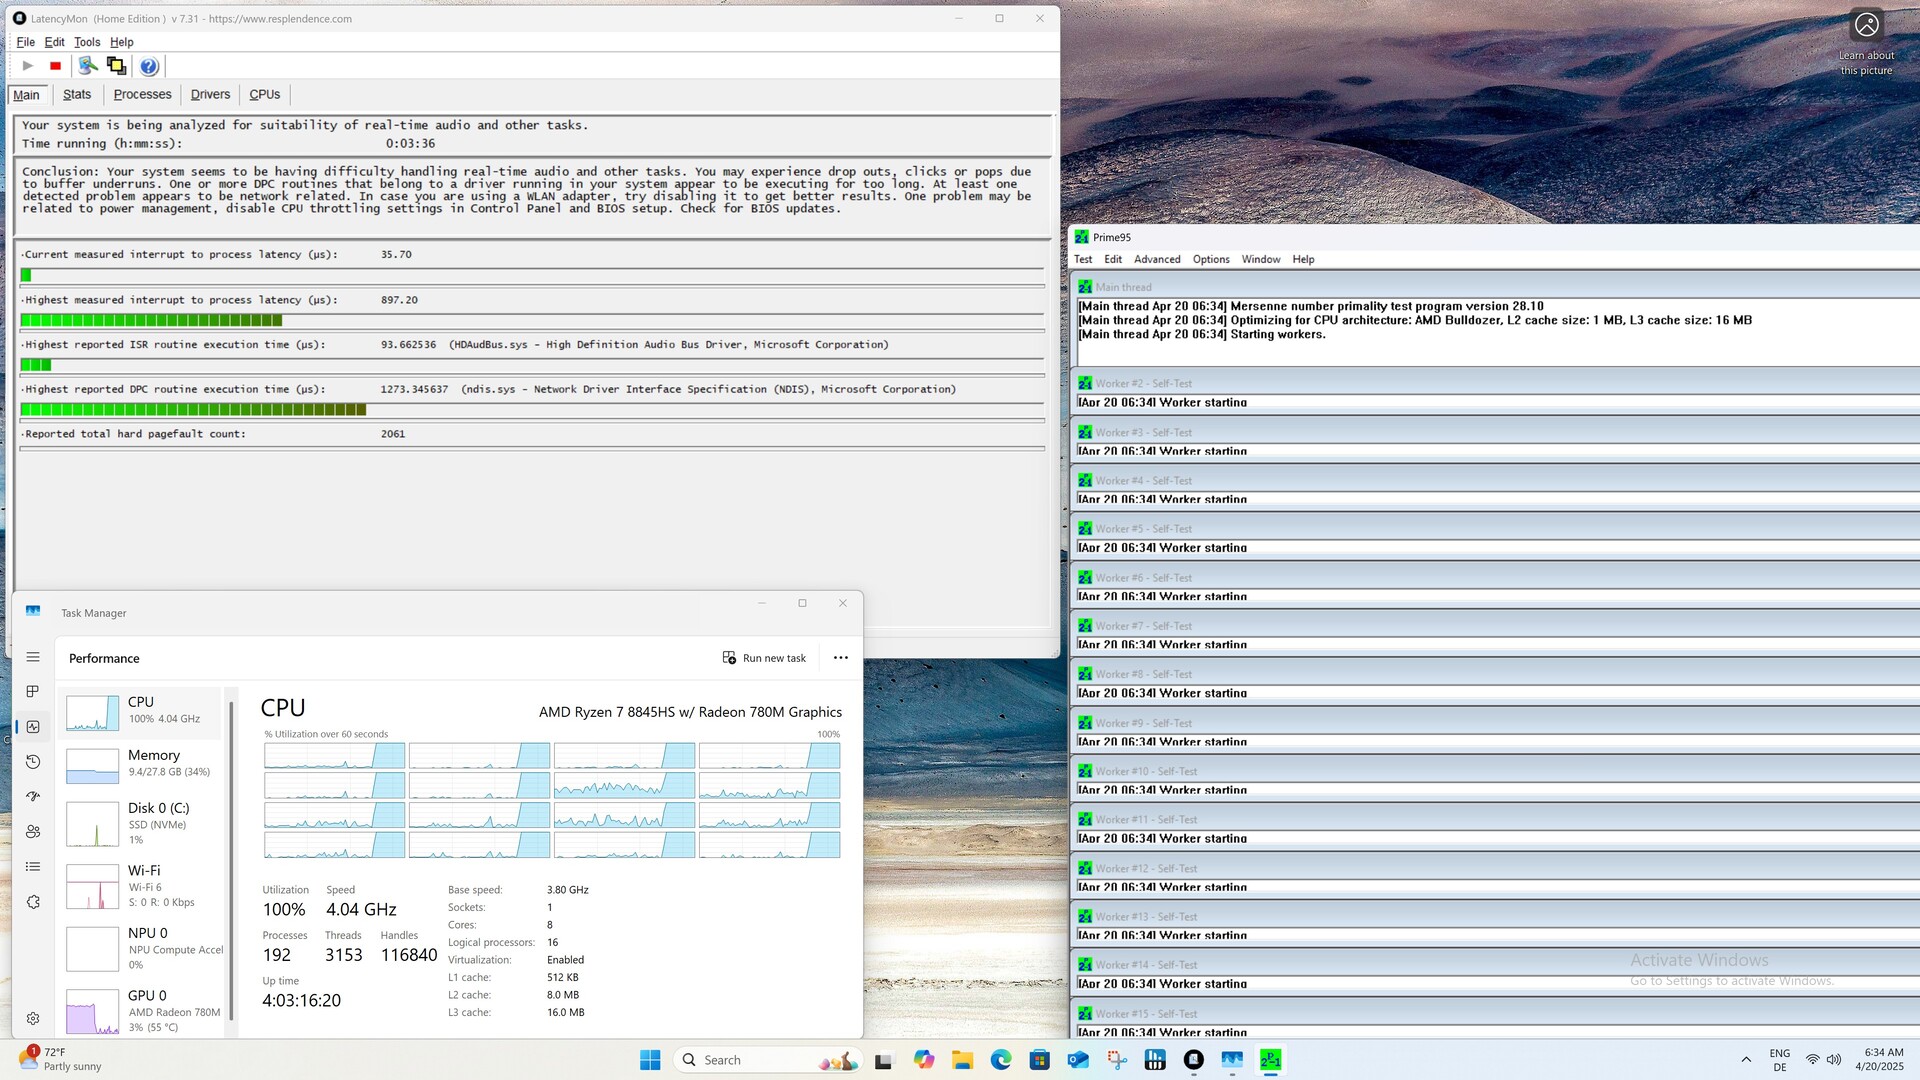The image size is (1920, 1080).
Task: Open Task Manager Settings gear
Action: 33,1018
